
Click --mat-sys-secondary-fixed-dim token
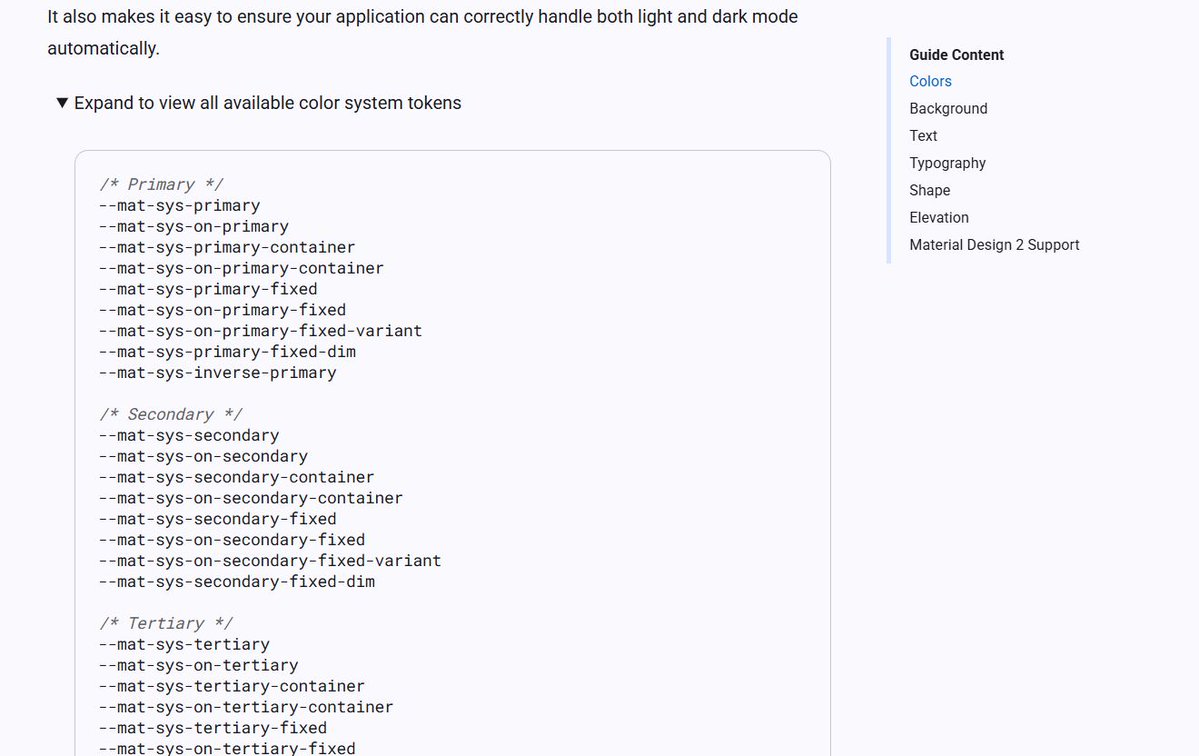coord(237,582)
